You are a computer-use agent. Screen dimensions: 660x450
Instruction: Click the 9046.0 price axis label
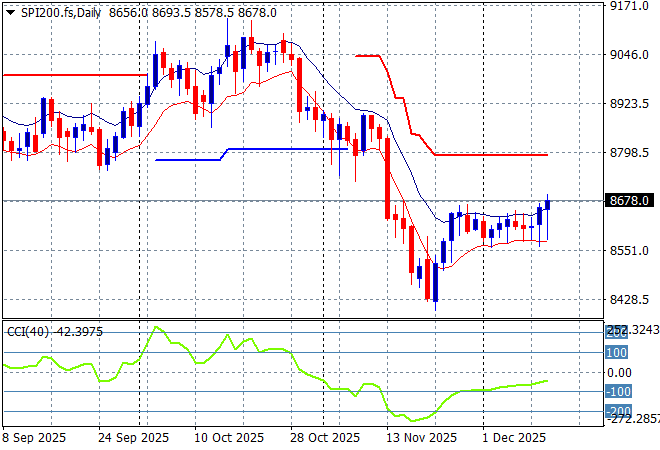[630, 55]
